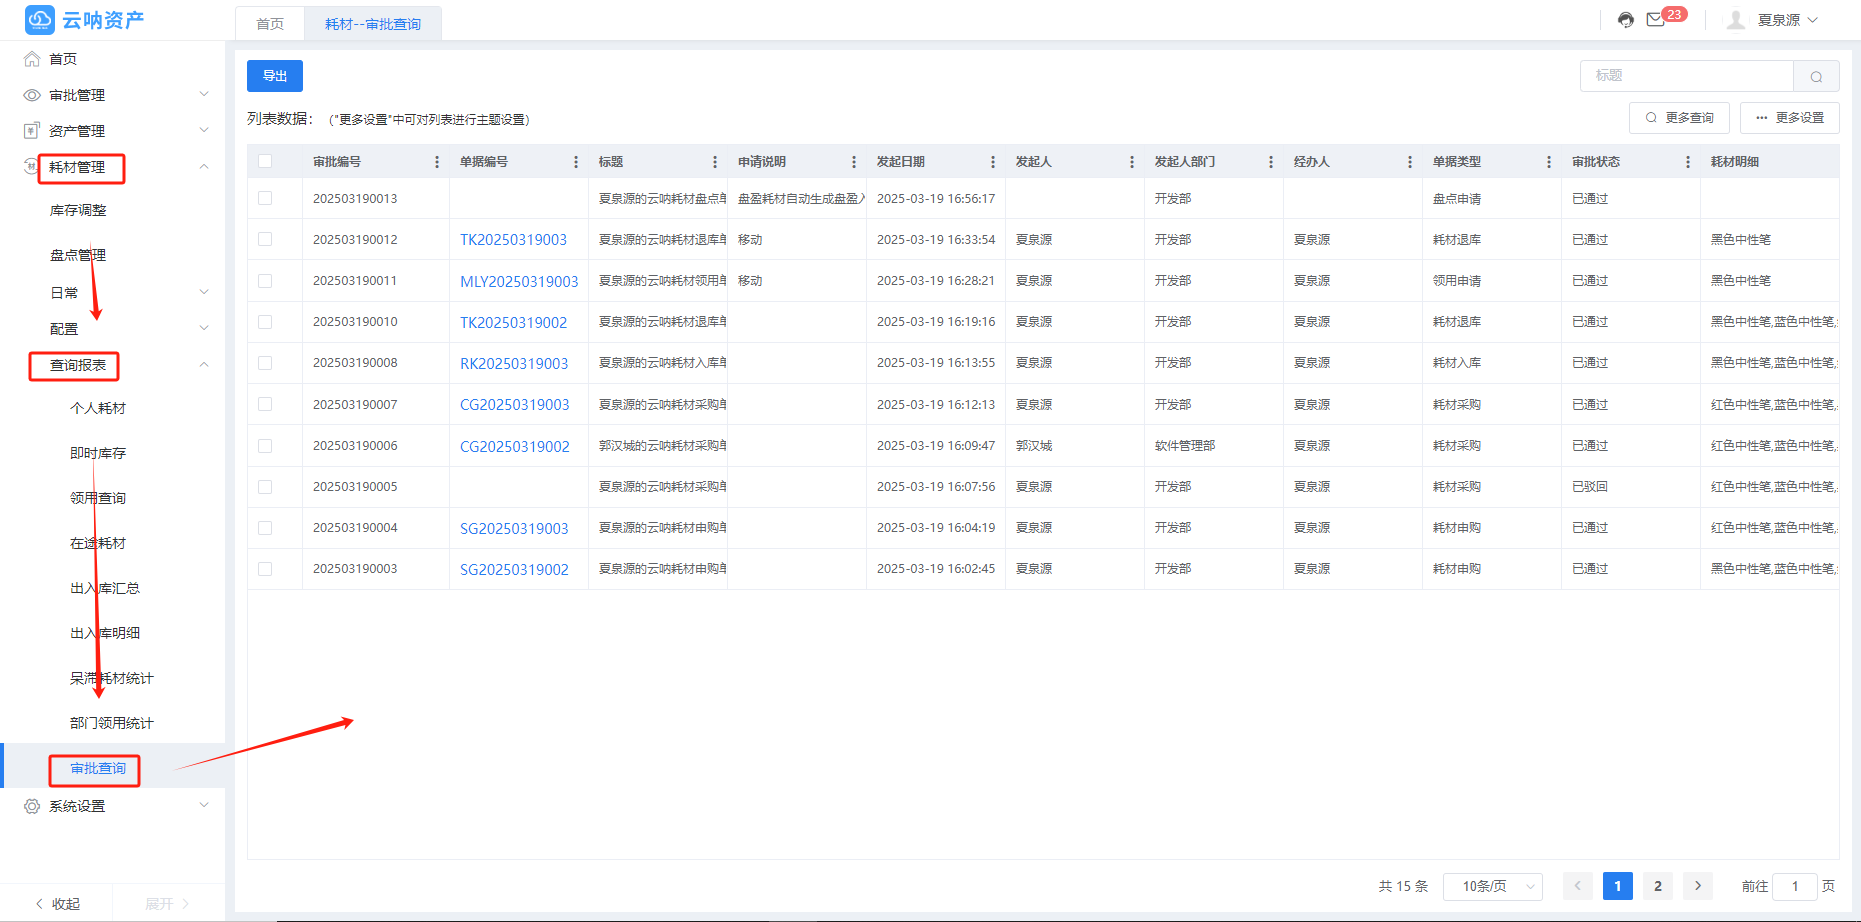Open the 10条/页 page size dropdown
This screenshot has width=1861, height=922.
1494,886
